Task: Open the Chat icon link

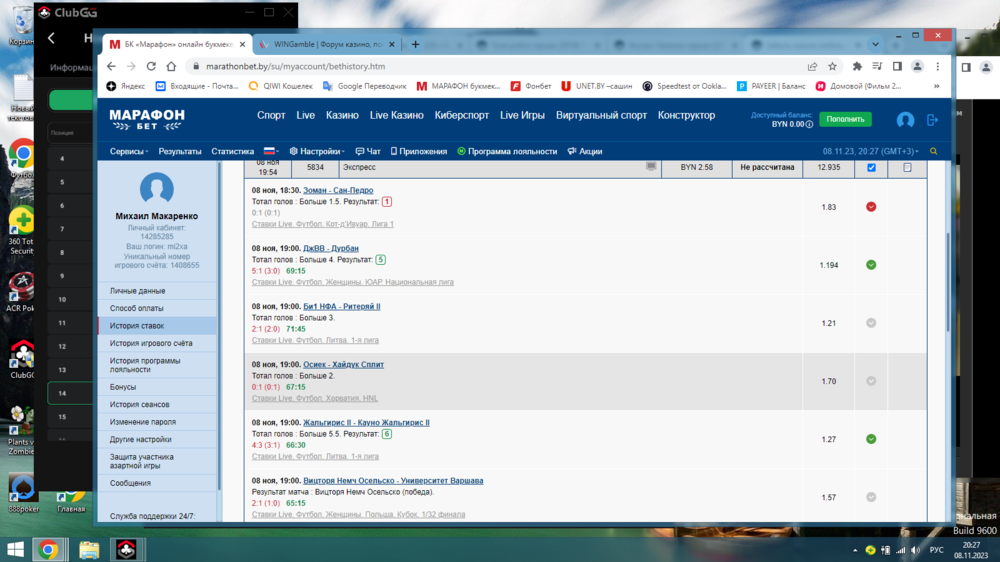Action: (x=367, y=152)
